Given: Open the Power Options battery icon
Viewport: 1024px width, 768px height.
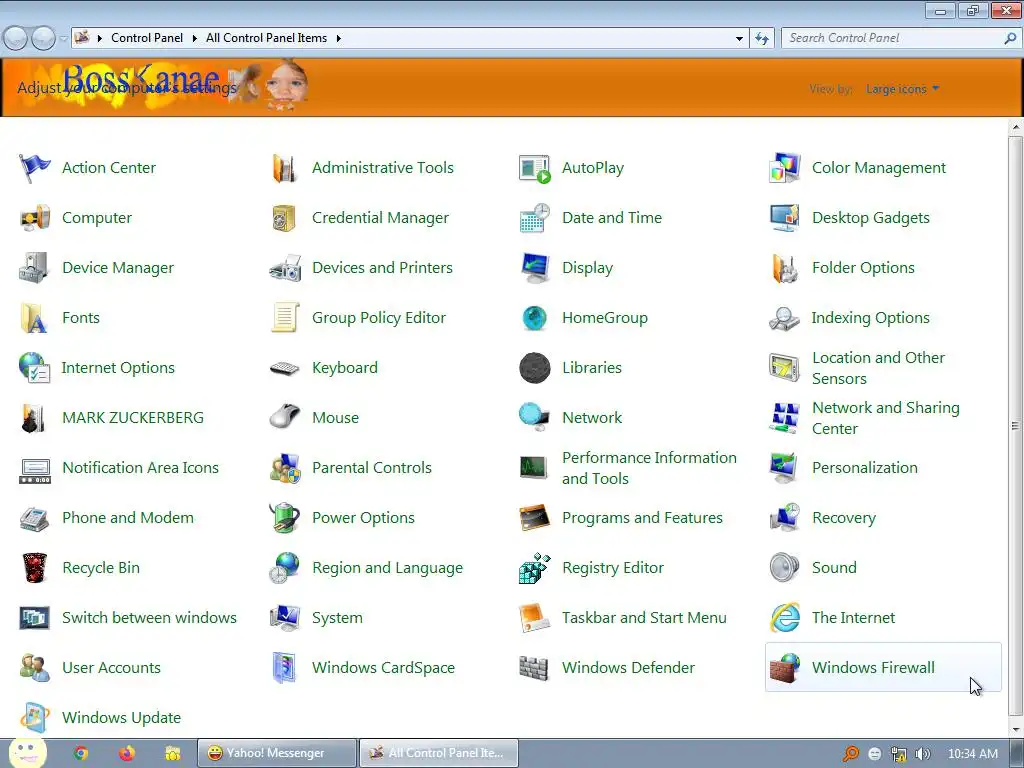Looking at the screenshot, I should click(x=285, y=518).
